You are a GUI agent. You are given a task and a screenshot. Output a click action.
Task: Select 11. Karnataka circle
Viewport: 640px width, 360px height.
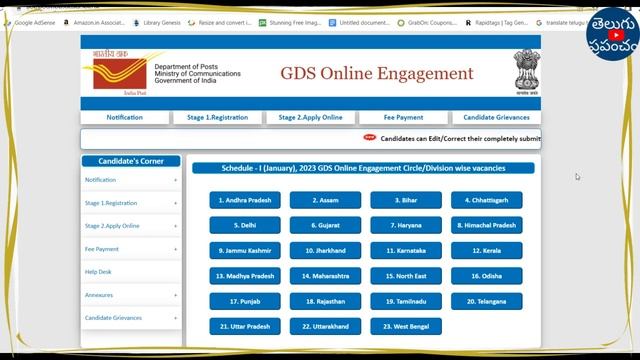pyautogui.click(x=406, y=251)
